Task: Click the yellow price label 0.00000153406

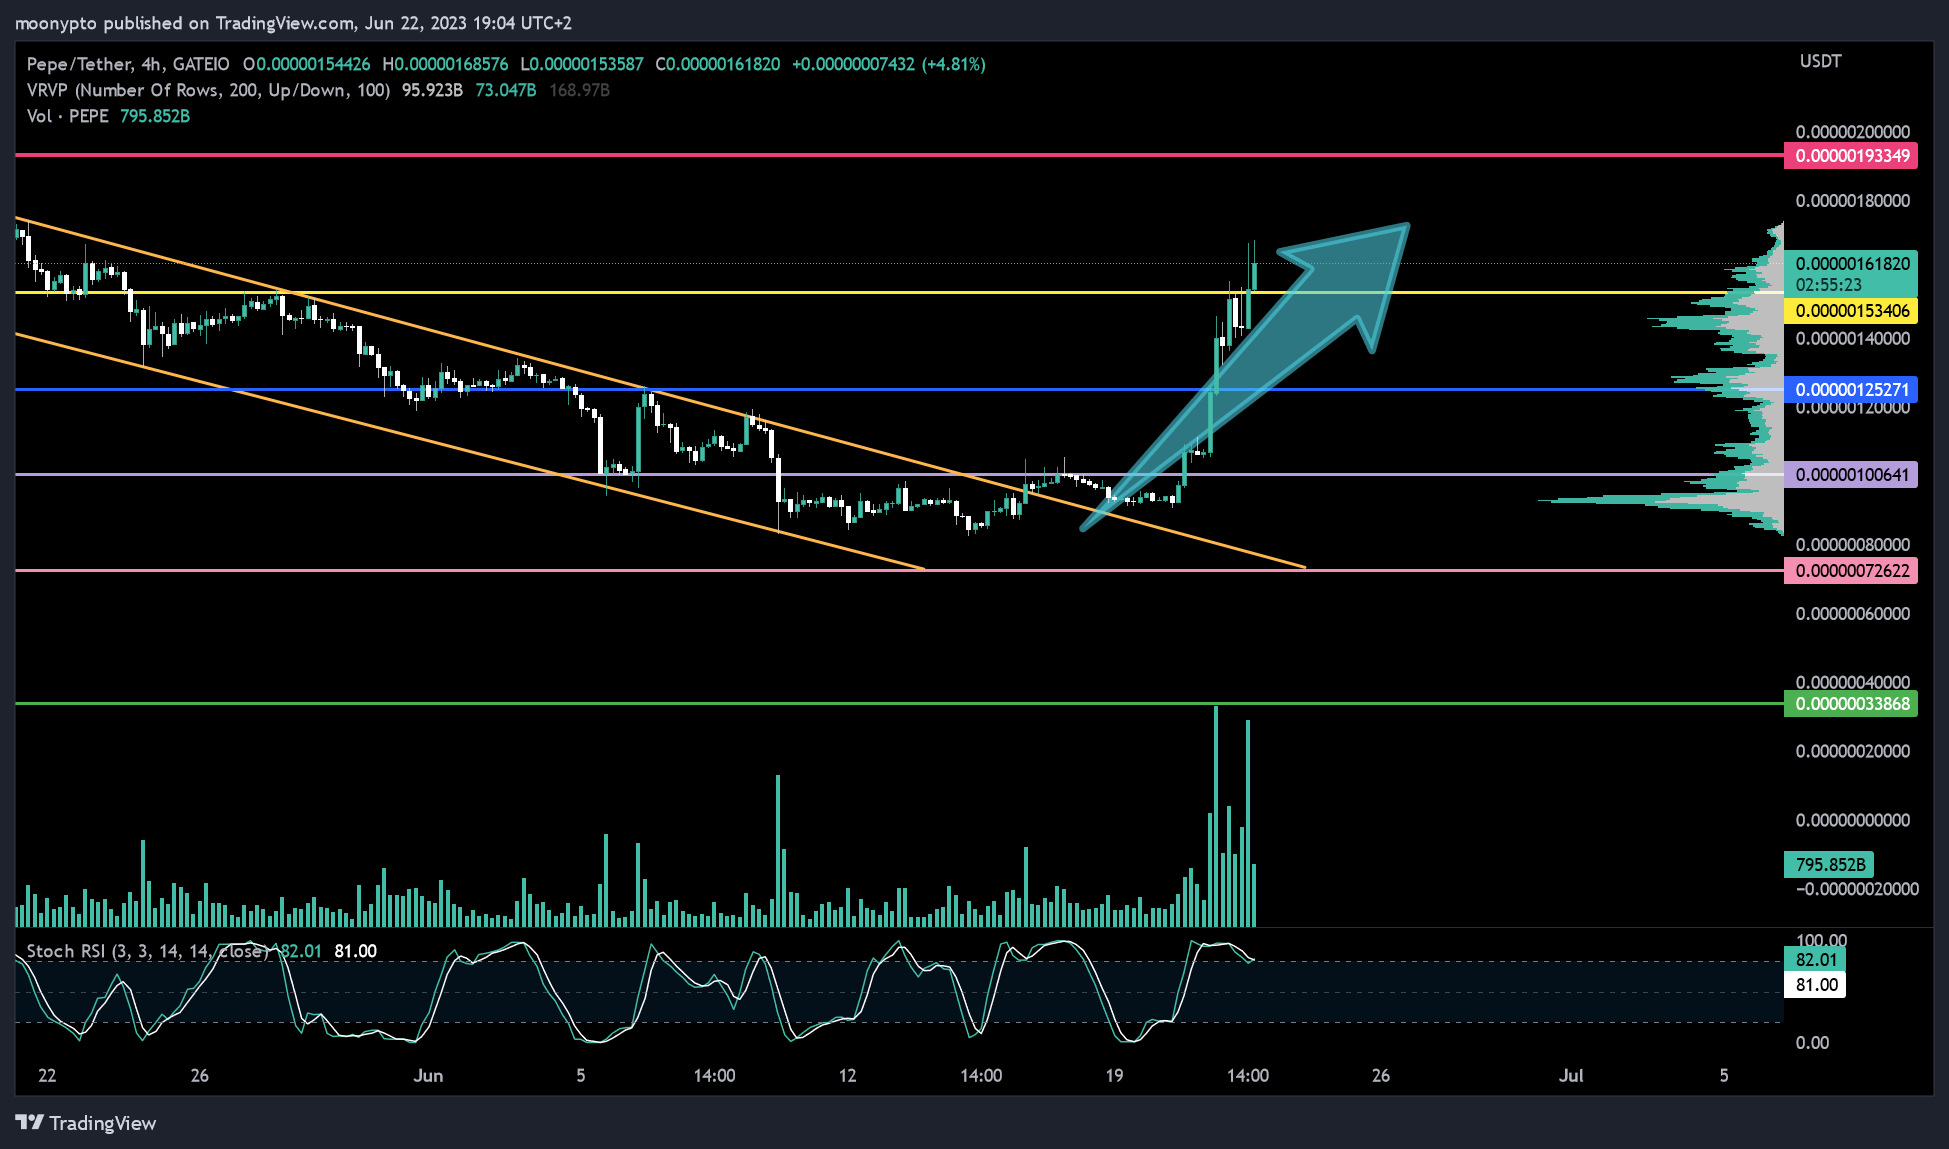Action: pyautogui.click(x=1851, y=311)
